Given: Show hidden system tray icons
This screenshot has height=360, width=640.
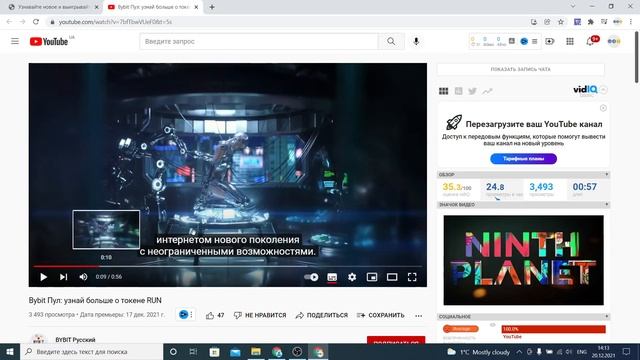Looking at the screenshot, I should pyautogui.click(x=519, y=351).
